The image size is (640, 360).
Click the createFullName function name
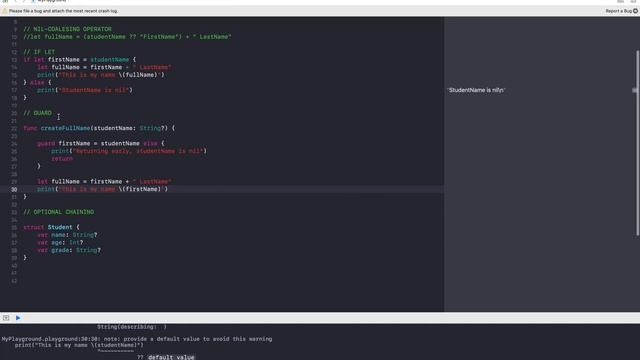click(x=65, y=128)
